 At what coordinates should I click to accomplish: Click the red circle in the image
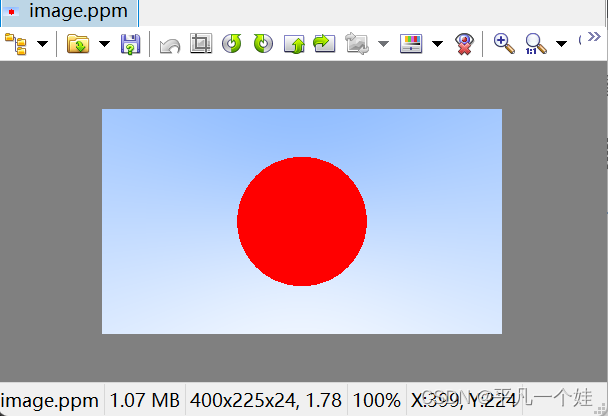coord(302,221)
